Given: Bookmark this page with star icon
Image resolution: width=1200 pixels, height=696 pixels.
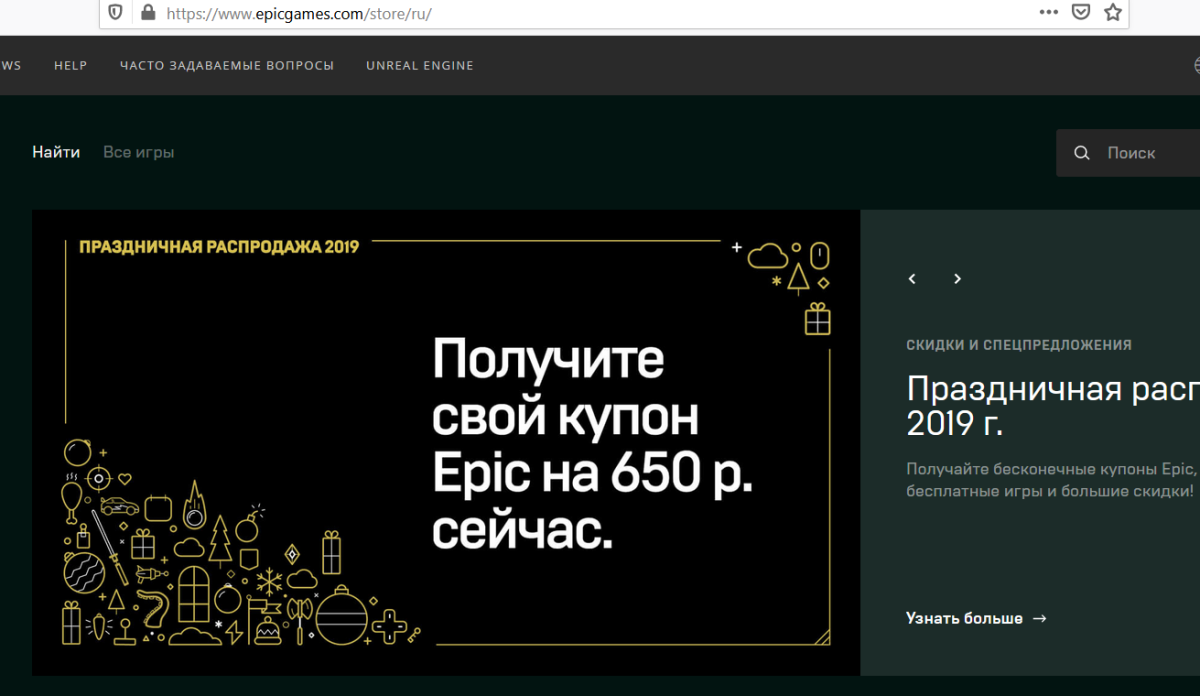Looking at the screenshot, I should pyautogui.click(x=1113, y=12).
